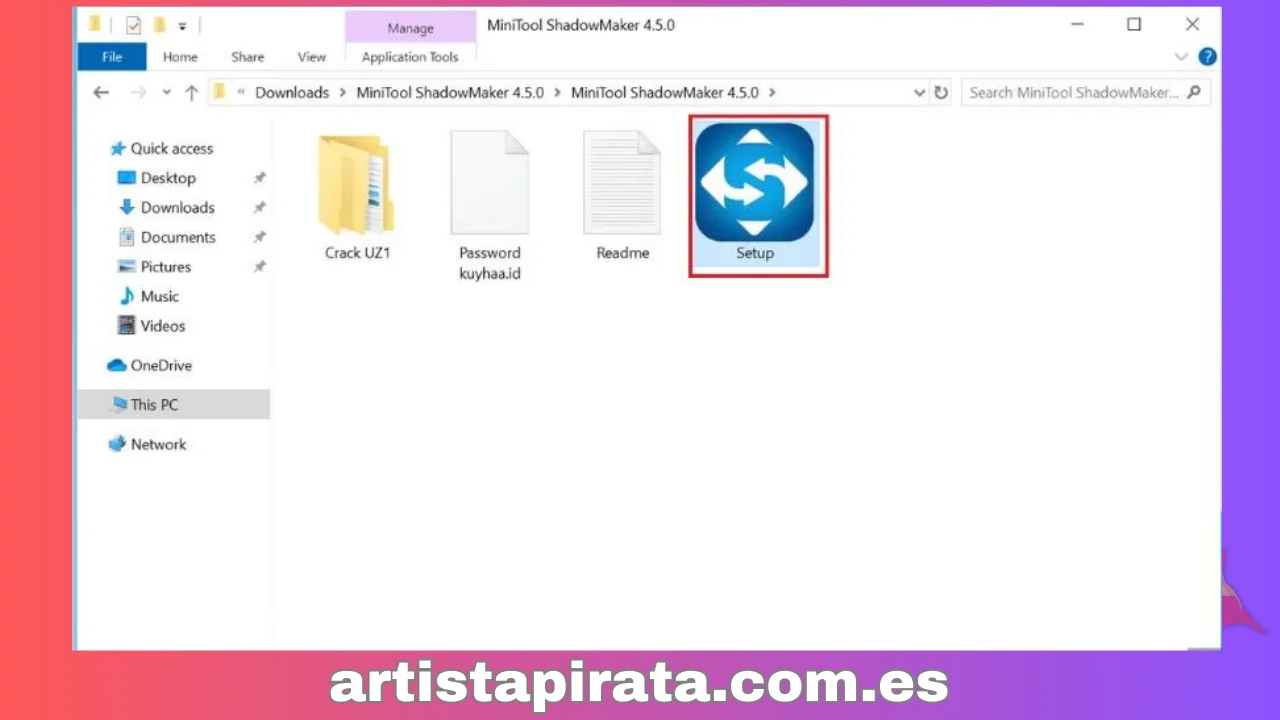Click the first MiniTool ShadowMaker 4.5.0 breadcrumb

[x=451, y=92]
